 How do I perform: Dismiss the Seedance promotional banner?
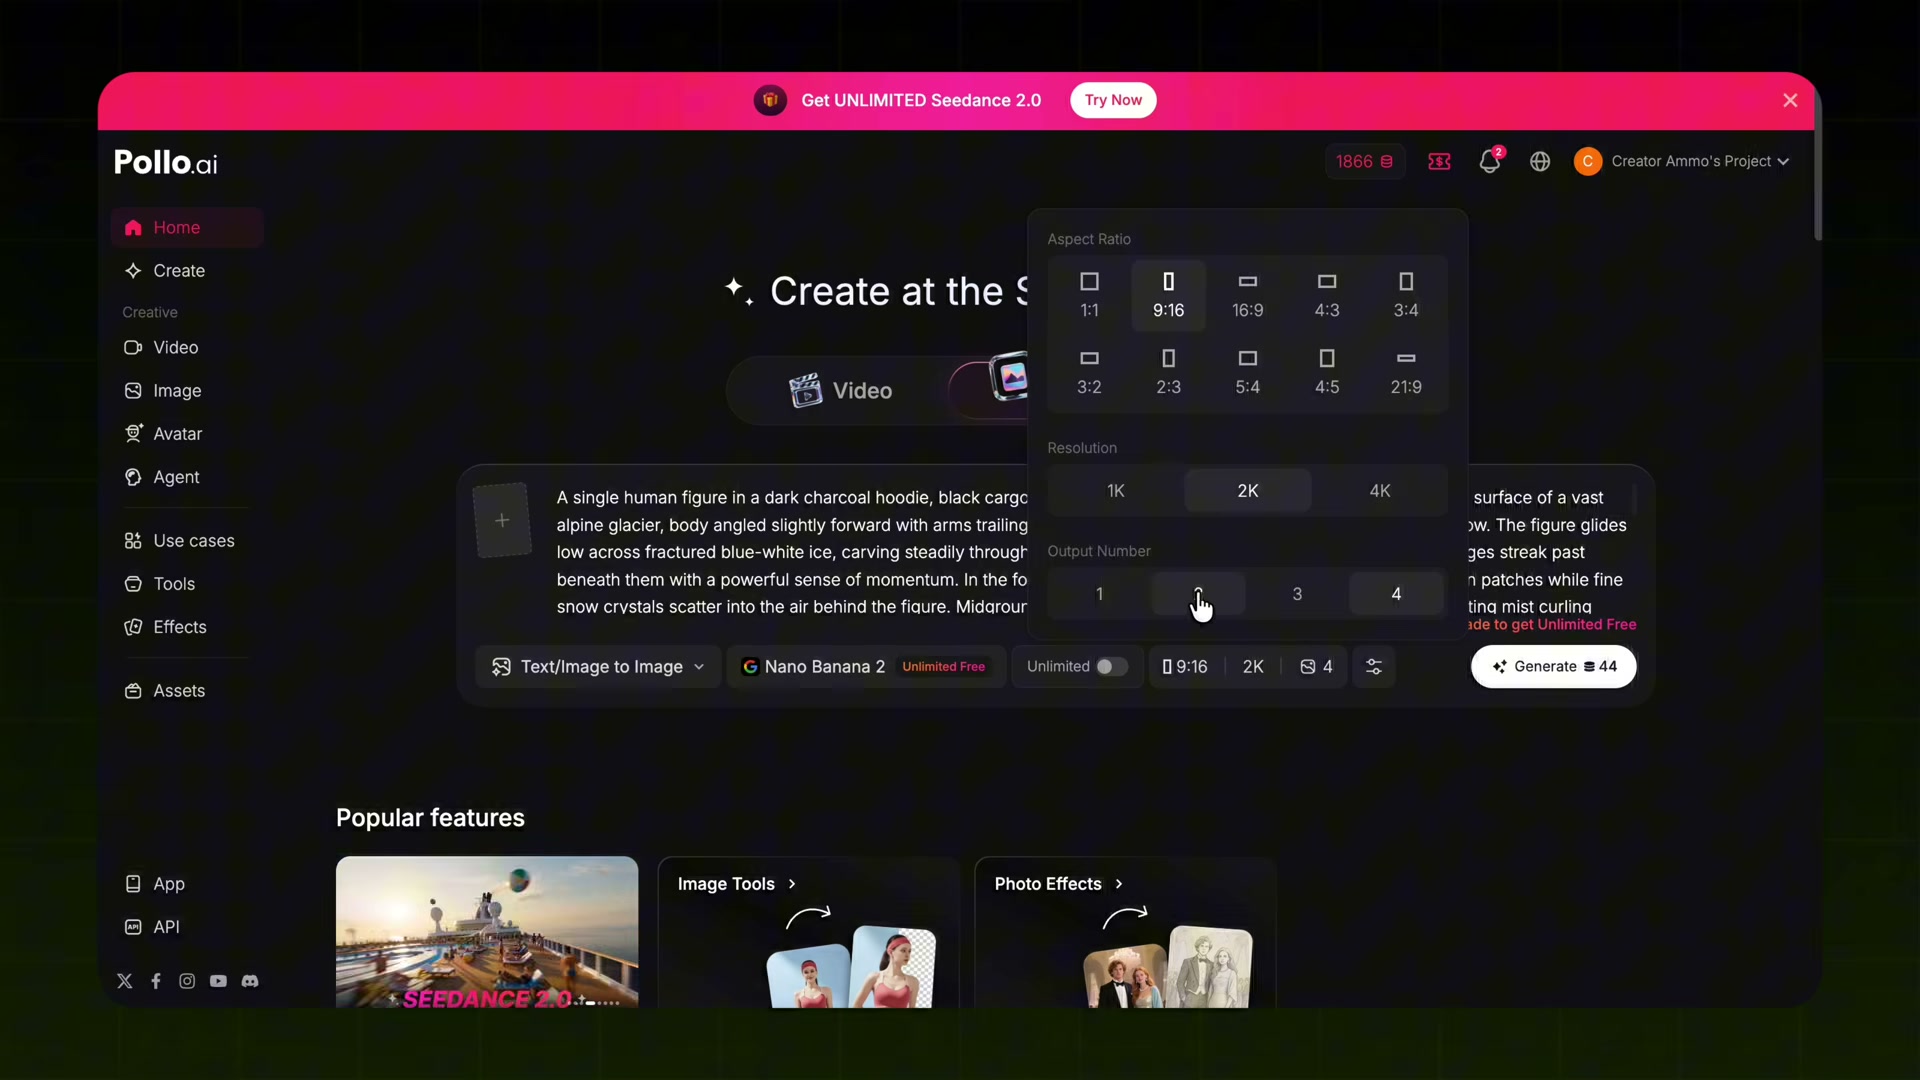1790,100
